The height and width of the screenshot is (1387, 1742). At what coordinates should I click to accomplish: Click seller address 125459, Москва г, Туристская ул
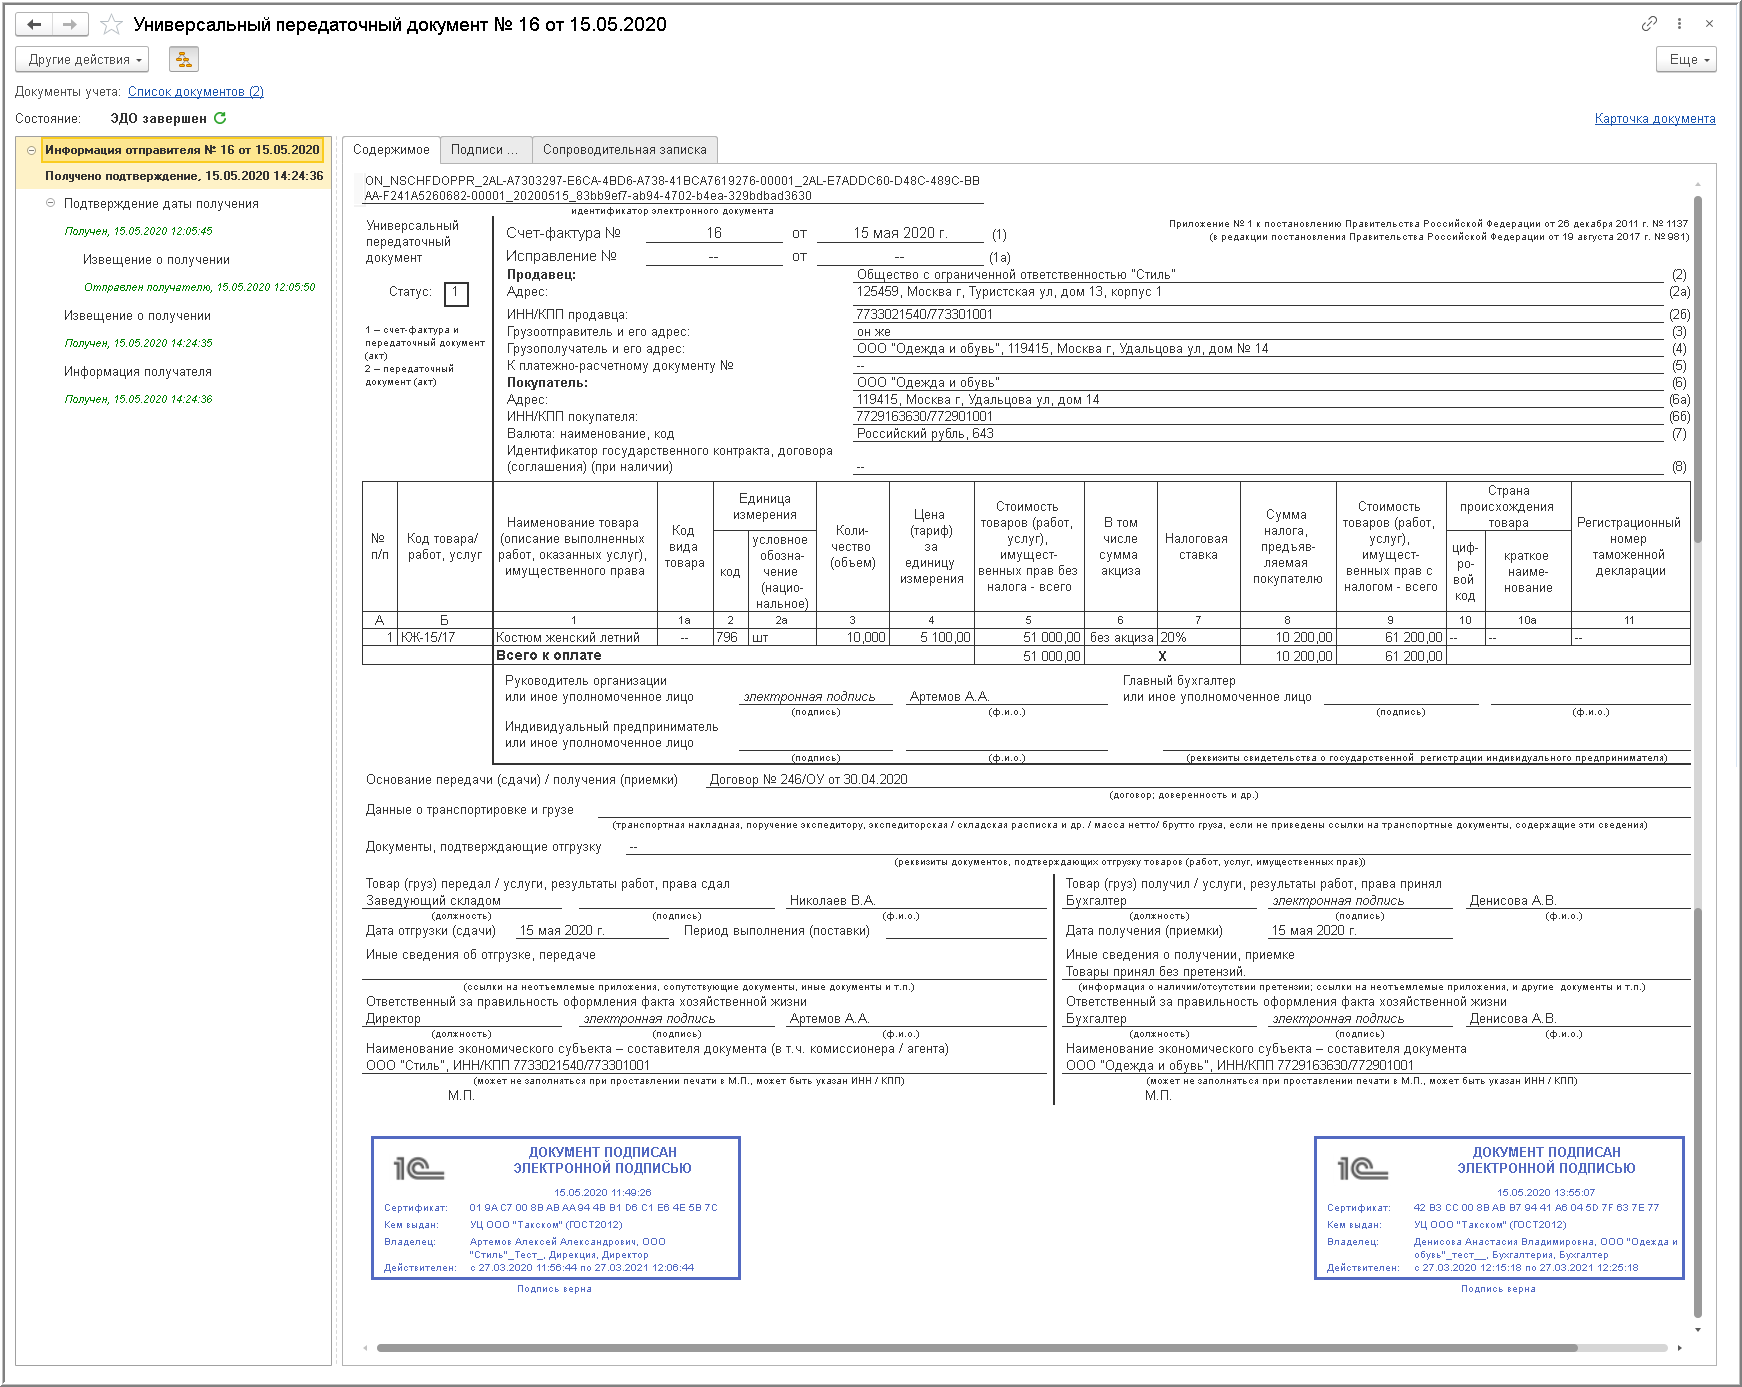click(1009, 292)
